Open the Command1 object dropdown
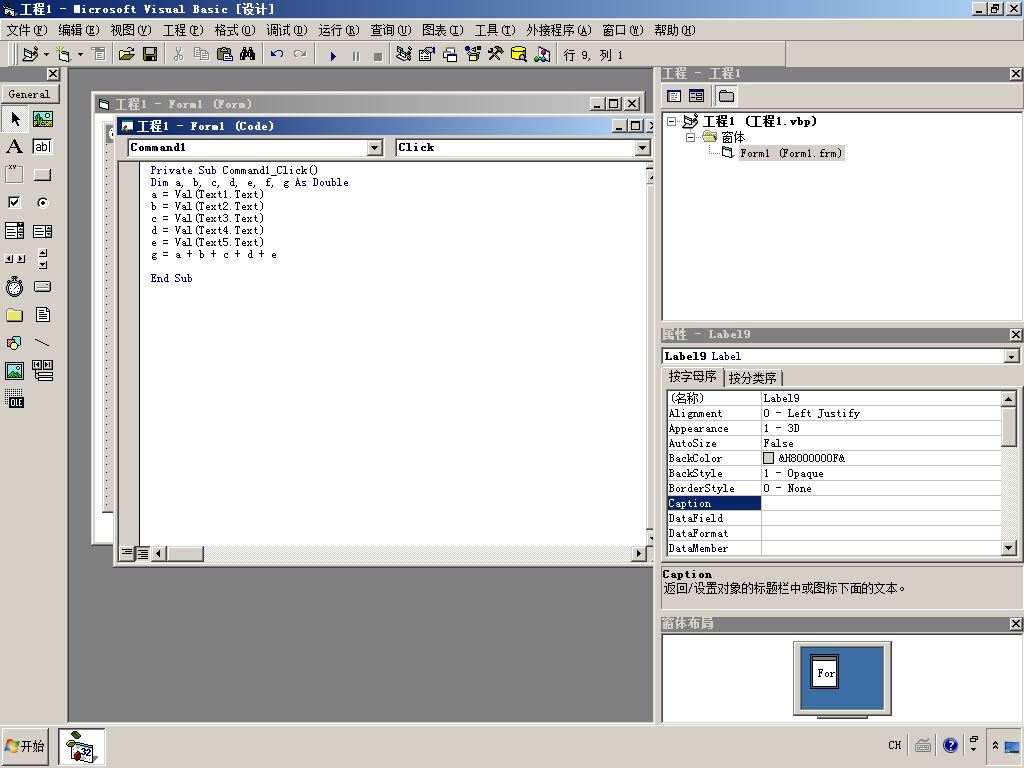1024x768 pixels. [374, 148]
